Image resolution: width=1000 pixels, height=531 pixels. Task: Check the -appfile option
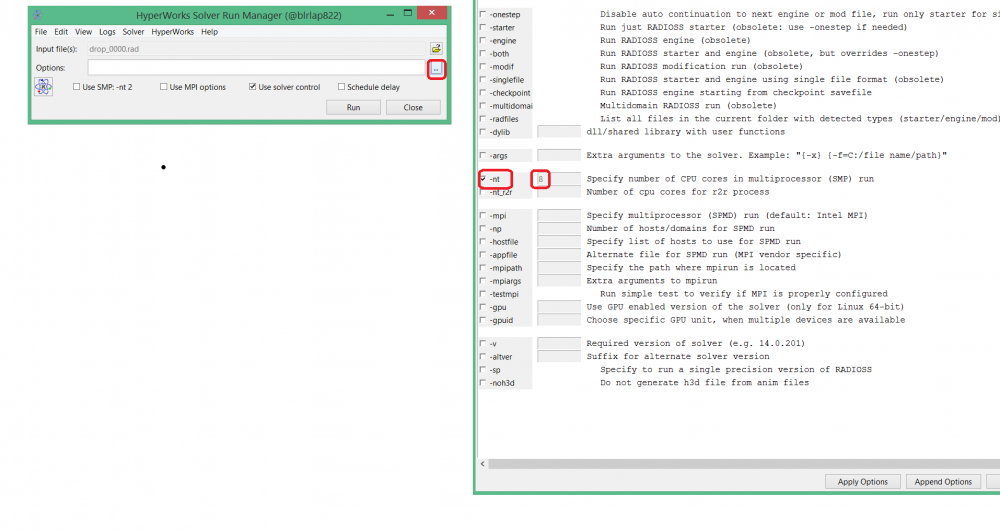click(483, 254)
